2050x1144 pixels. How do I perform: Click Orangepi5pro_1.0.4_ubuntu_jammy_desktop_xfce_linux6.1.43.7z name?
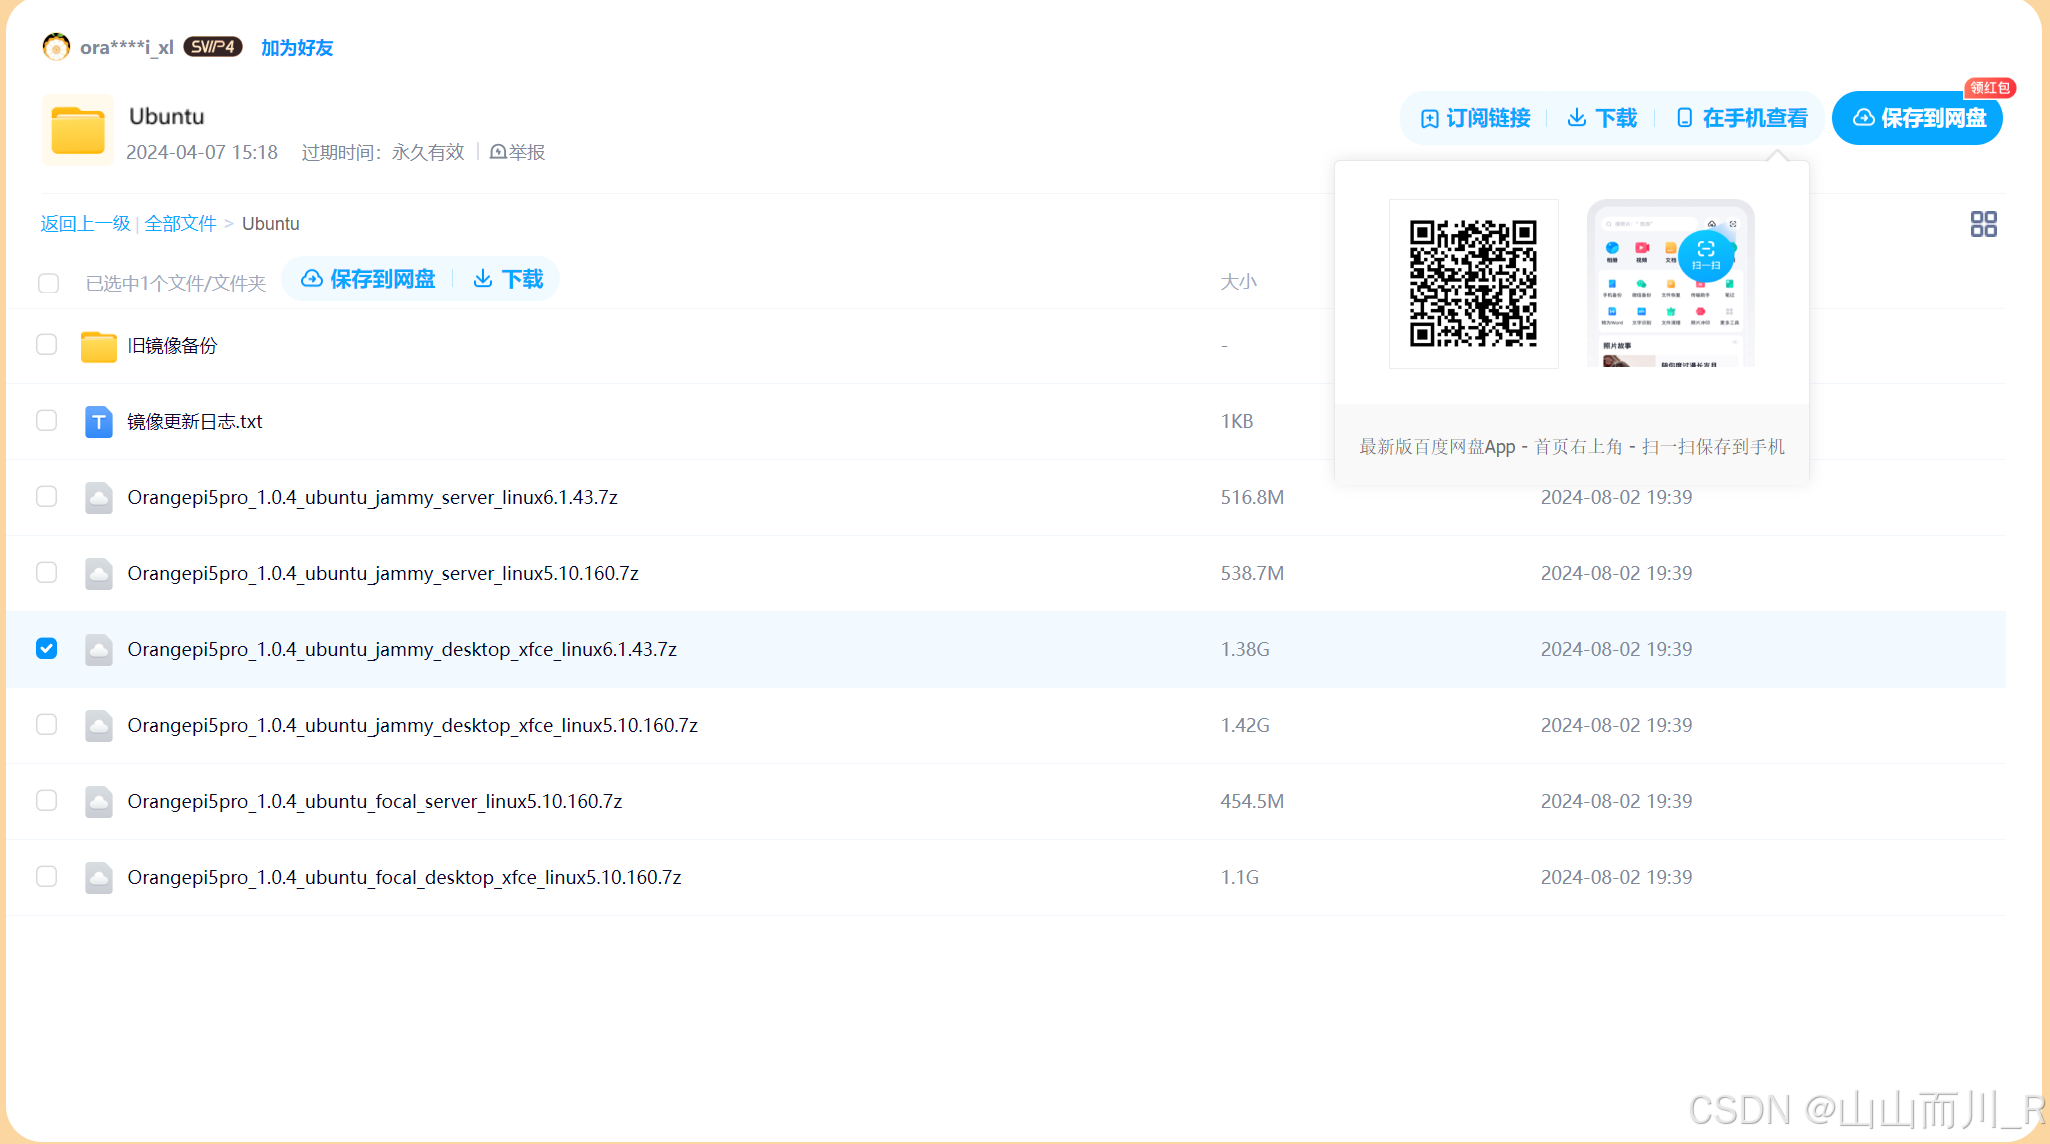click(x=402, y=650)
